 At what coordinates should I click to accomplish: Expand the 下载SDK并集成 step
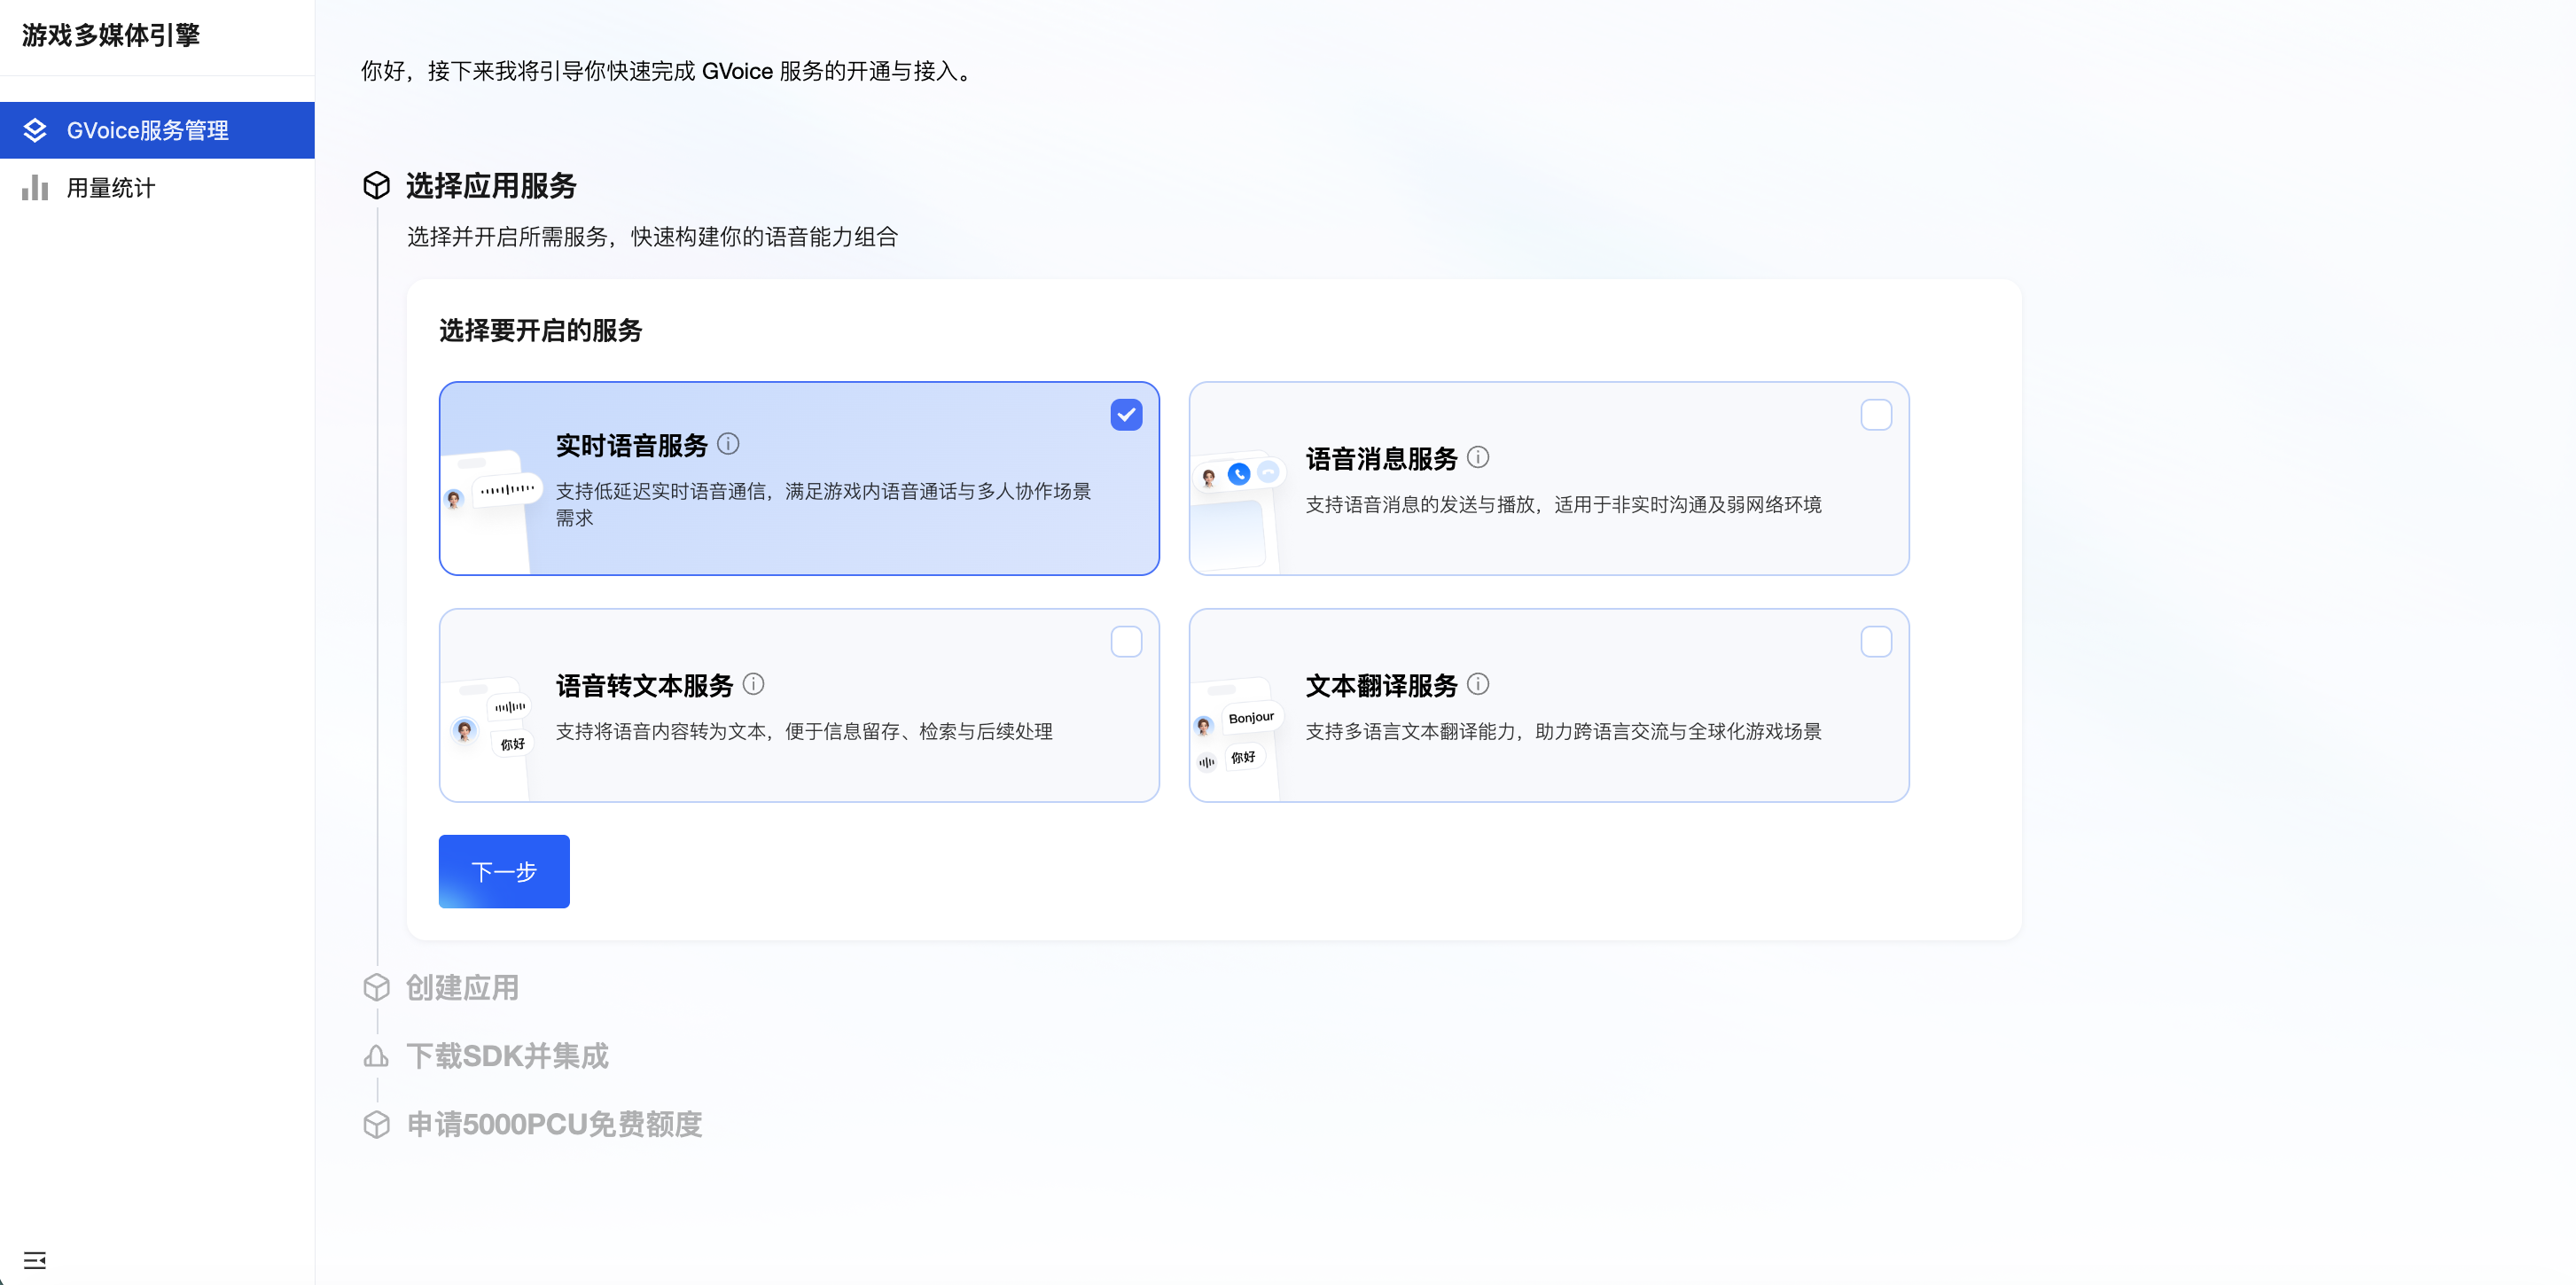click(507, 1055)
